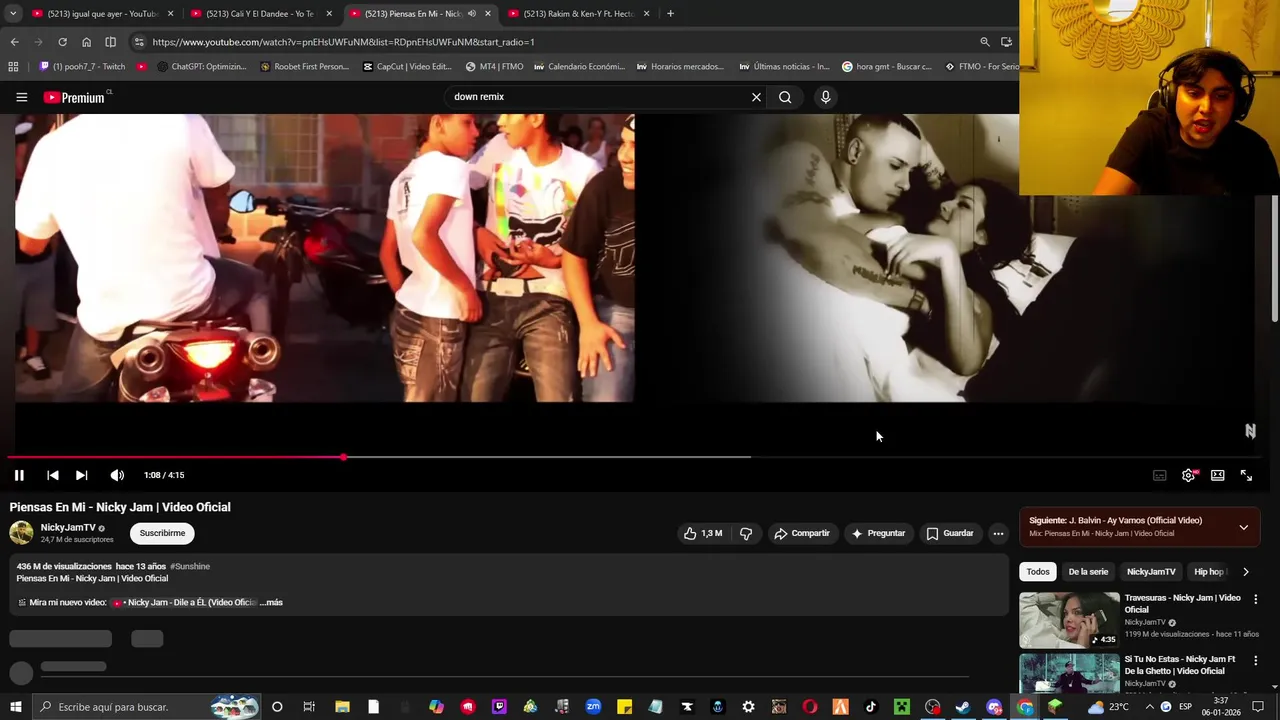Image resolution: width=1280 pixels, height=720 pixels.
Task: Switch to "Cali Y El Dandee" tab
Action: (x=260, y=14)
